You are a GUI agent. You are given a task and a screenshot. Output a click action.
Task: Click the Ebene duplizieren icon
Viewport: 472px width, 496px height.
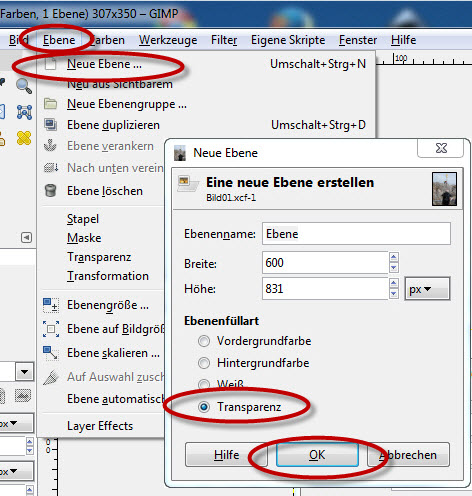[50, 125]
